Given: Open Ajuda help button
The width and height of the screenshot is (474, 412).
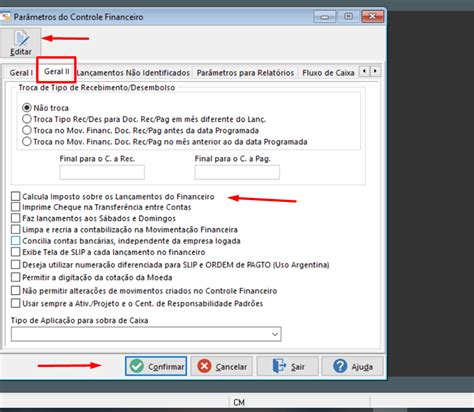Looking at the screenshot, I should click(352, 366).
